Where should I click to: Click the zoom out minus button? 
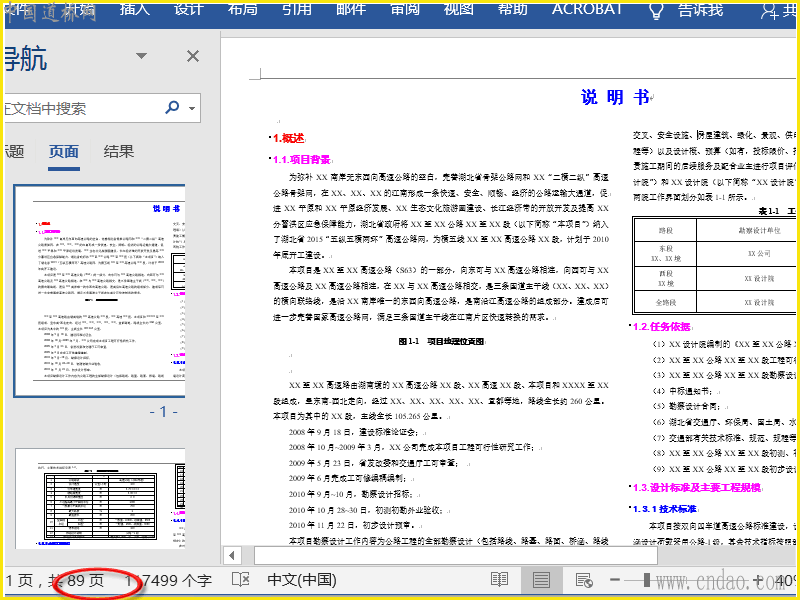615,580
